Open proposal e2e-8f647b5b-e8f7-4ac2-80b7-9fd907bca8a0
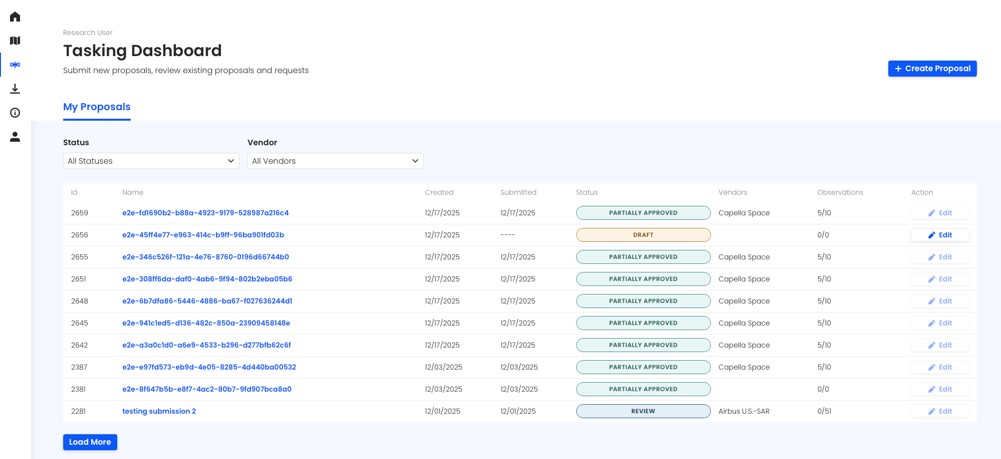The image size is (1001, 459). pyautogui.click(x=207, y=389)
